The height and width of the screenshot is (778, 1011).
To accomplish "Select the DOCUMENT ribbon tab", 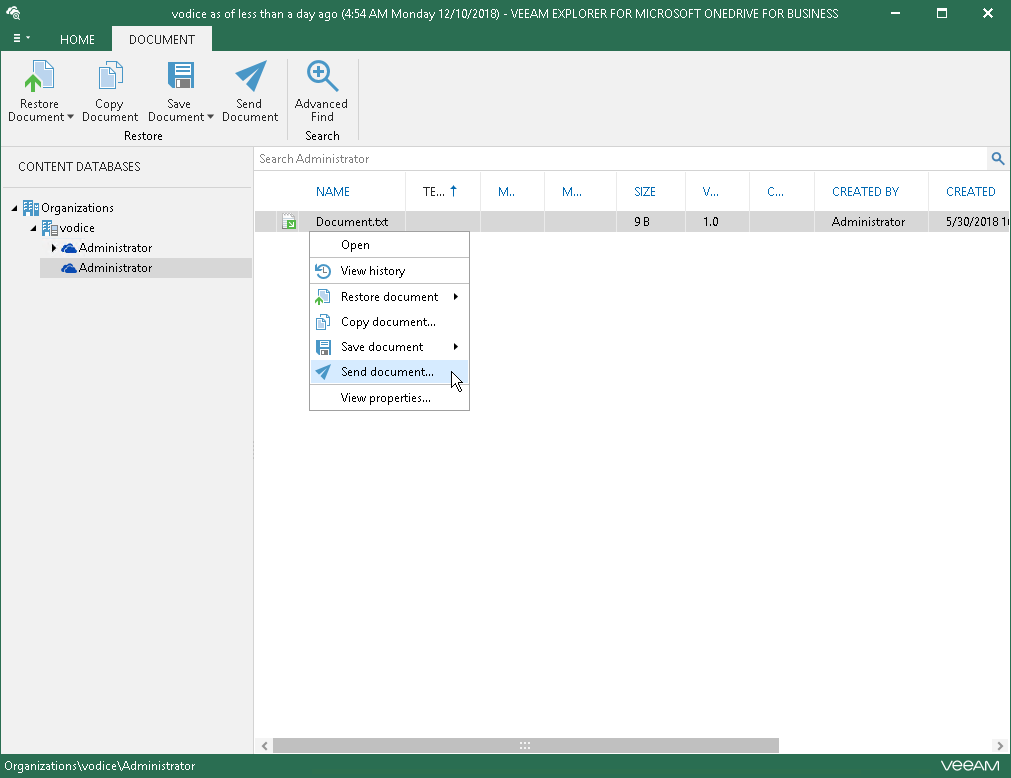I will tap(162, 39).
